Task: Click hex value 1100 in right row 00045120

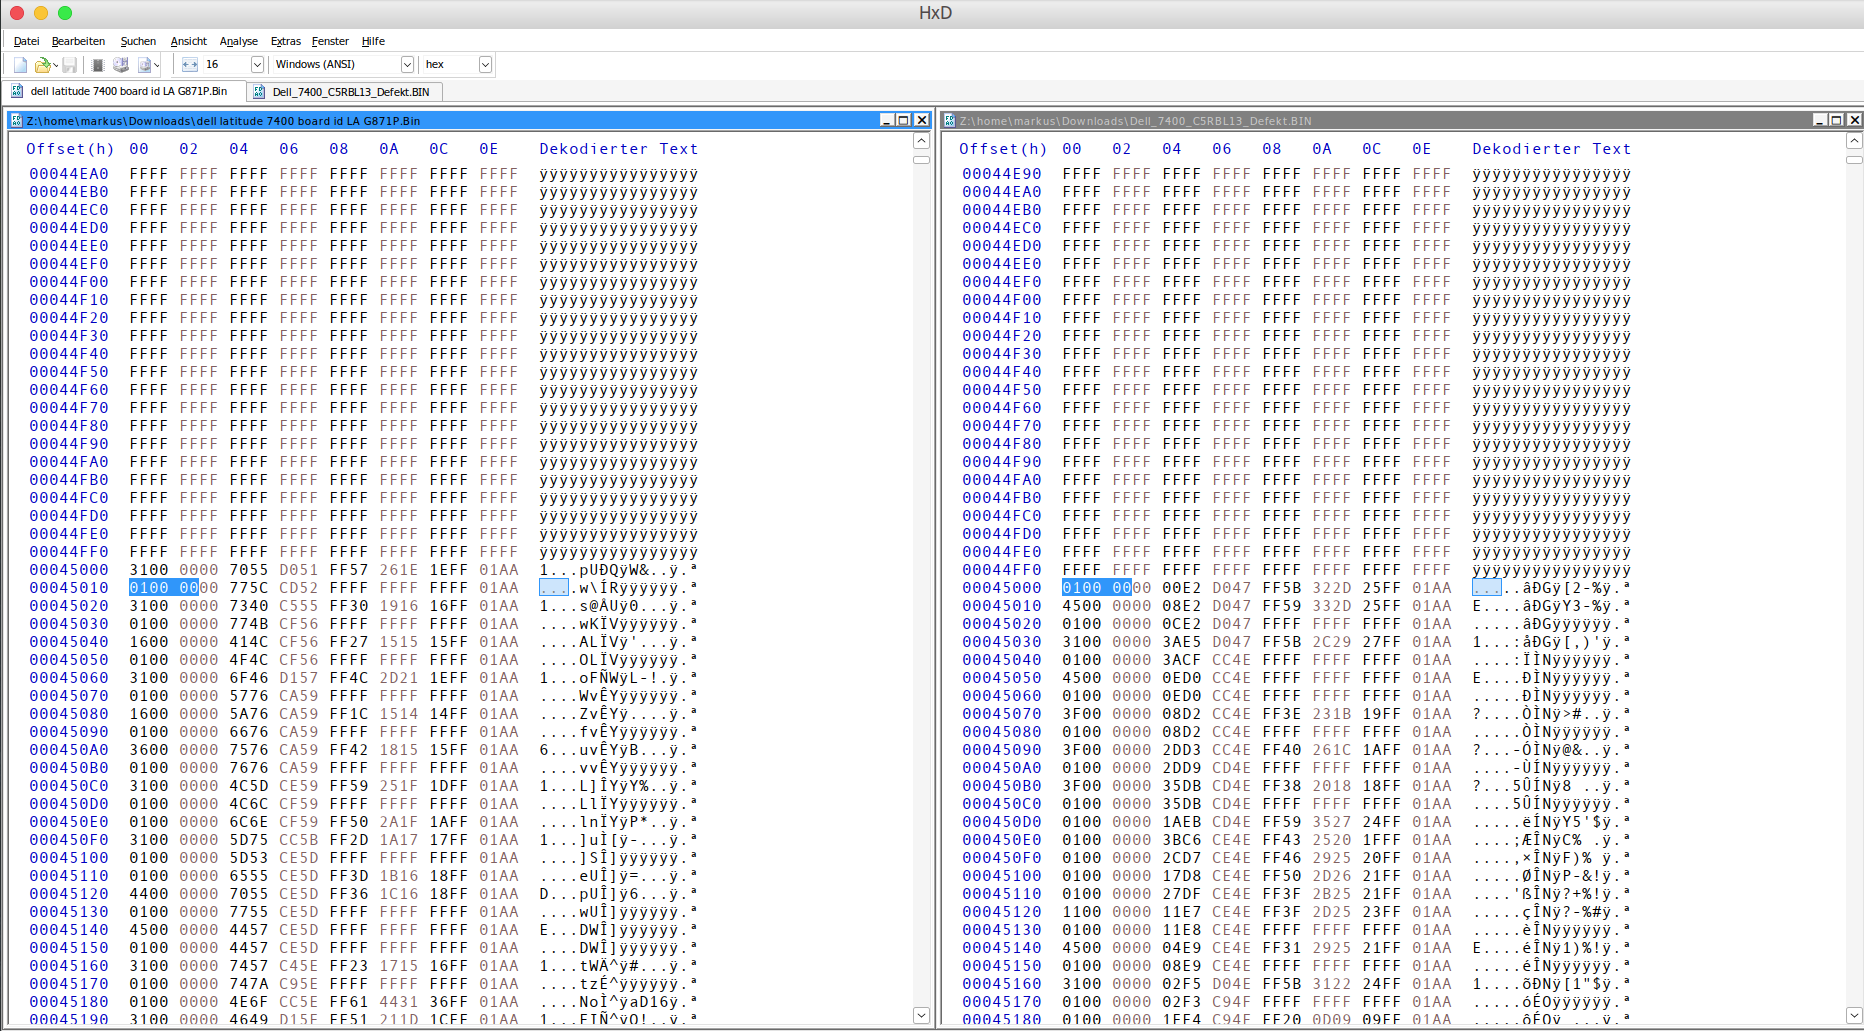Action: pos(1082,912)
